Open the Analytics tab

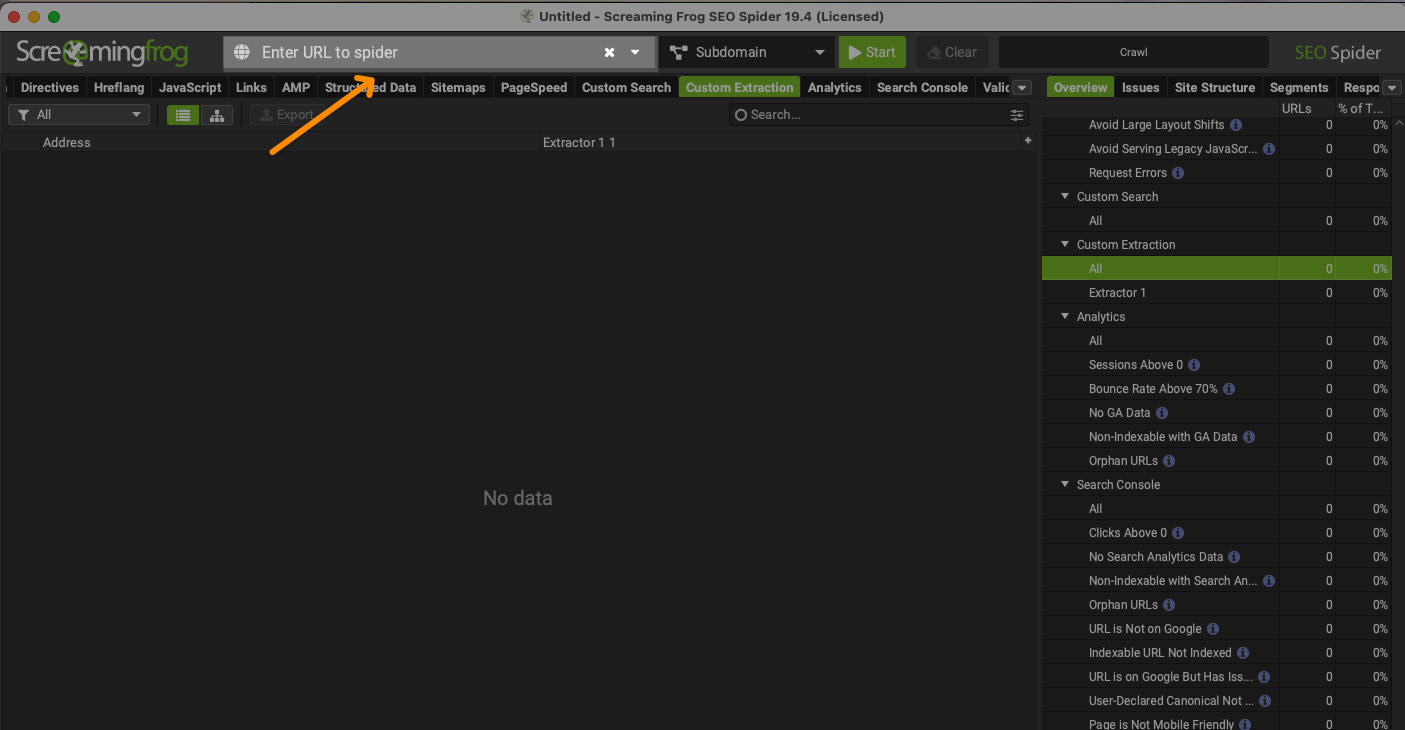(x=835, y=87)
